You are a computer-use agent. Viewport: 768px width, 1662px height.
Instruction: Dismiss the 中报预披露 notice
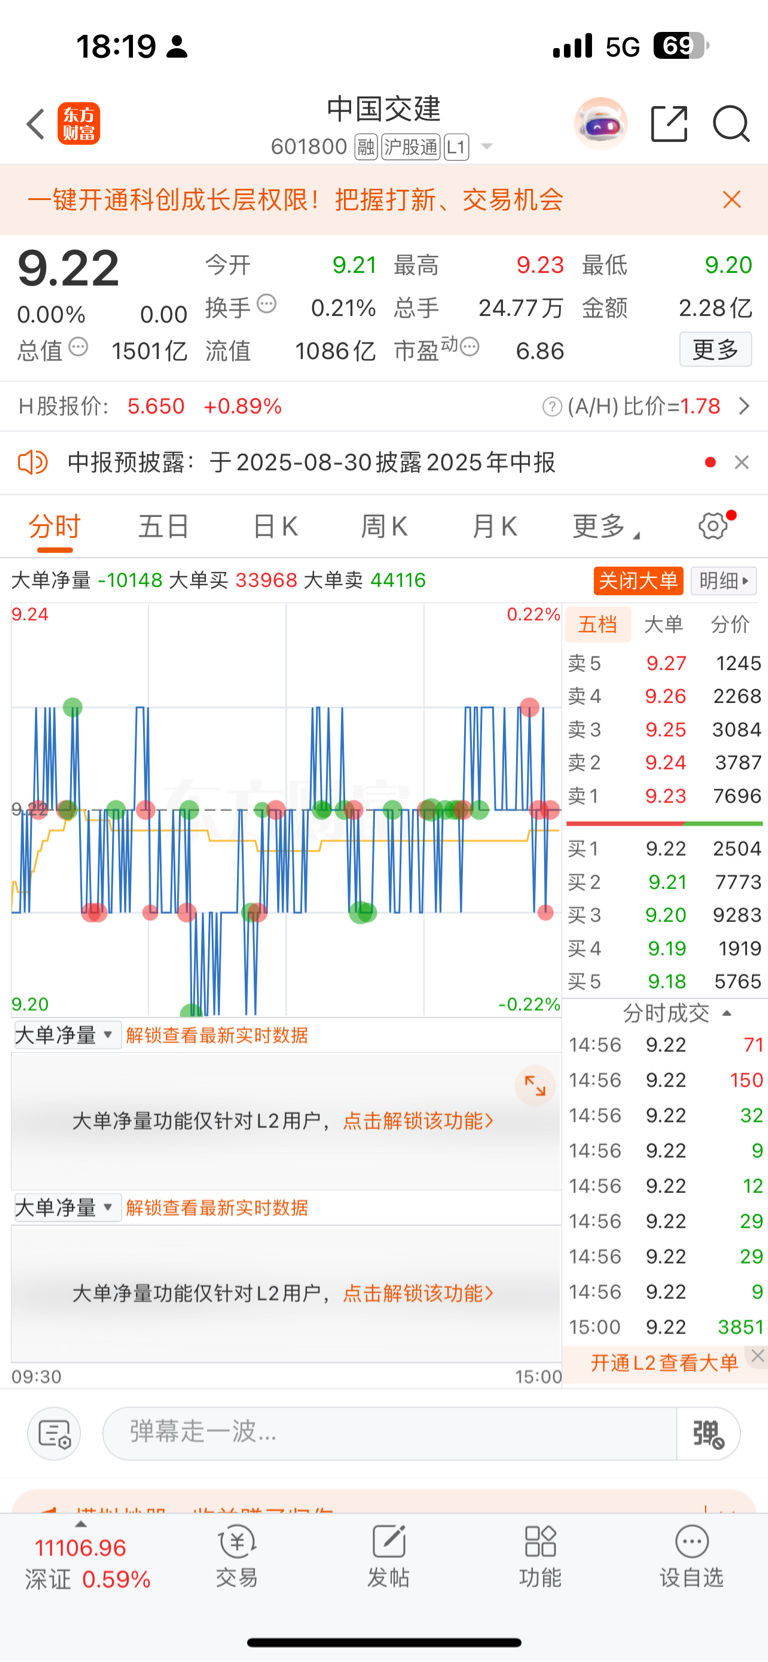[741, 462]
